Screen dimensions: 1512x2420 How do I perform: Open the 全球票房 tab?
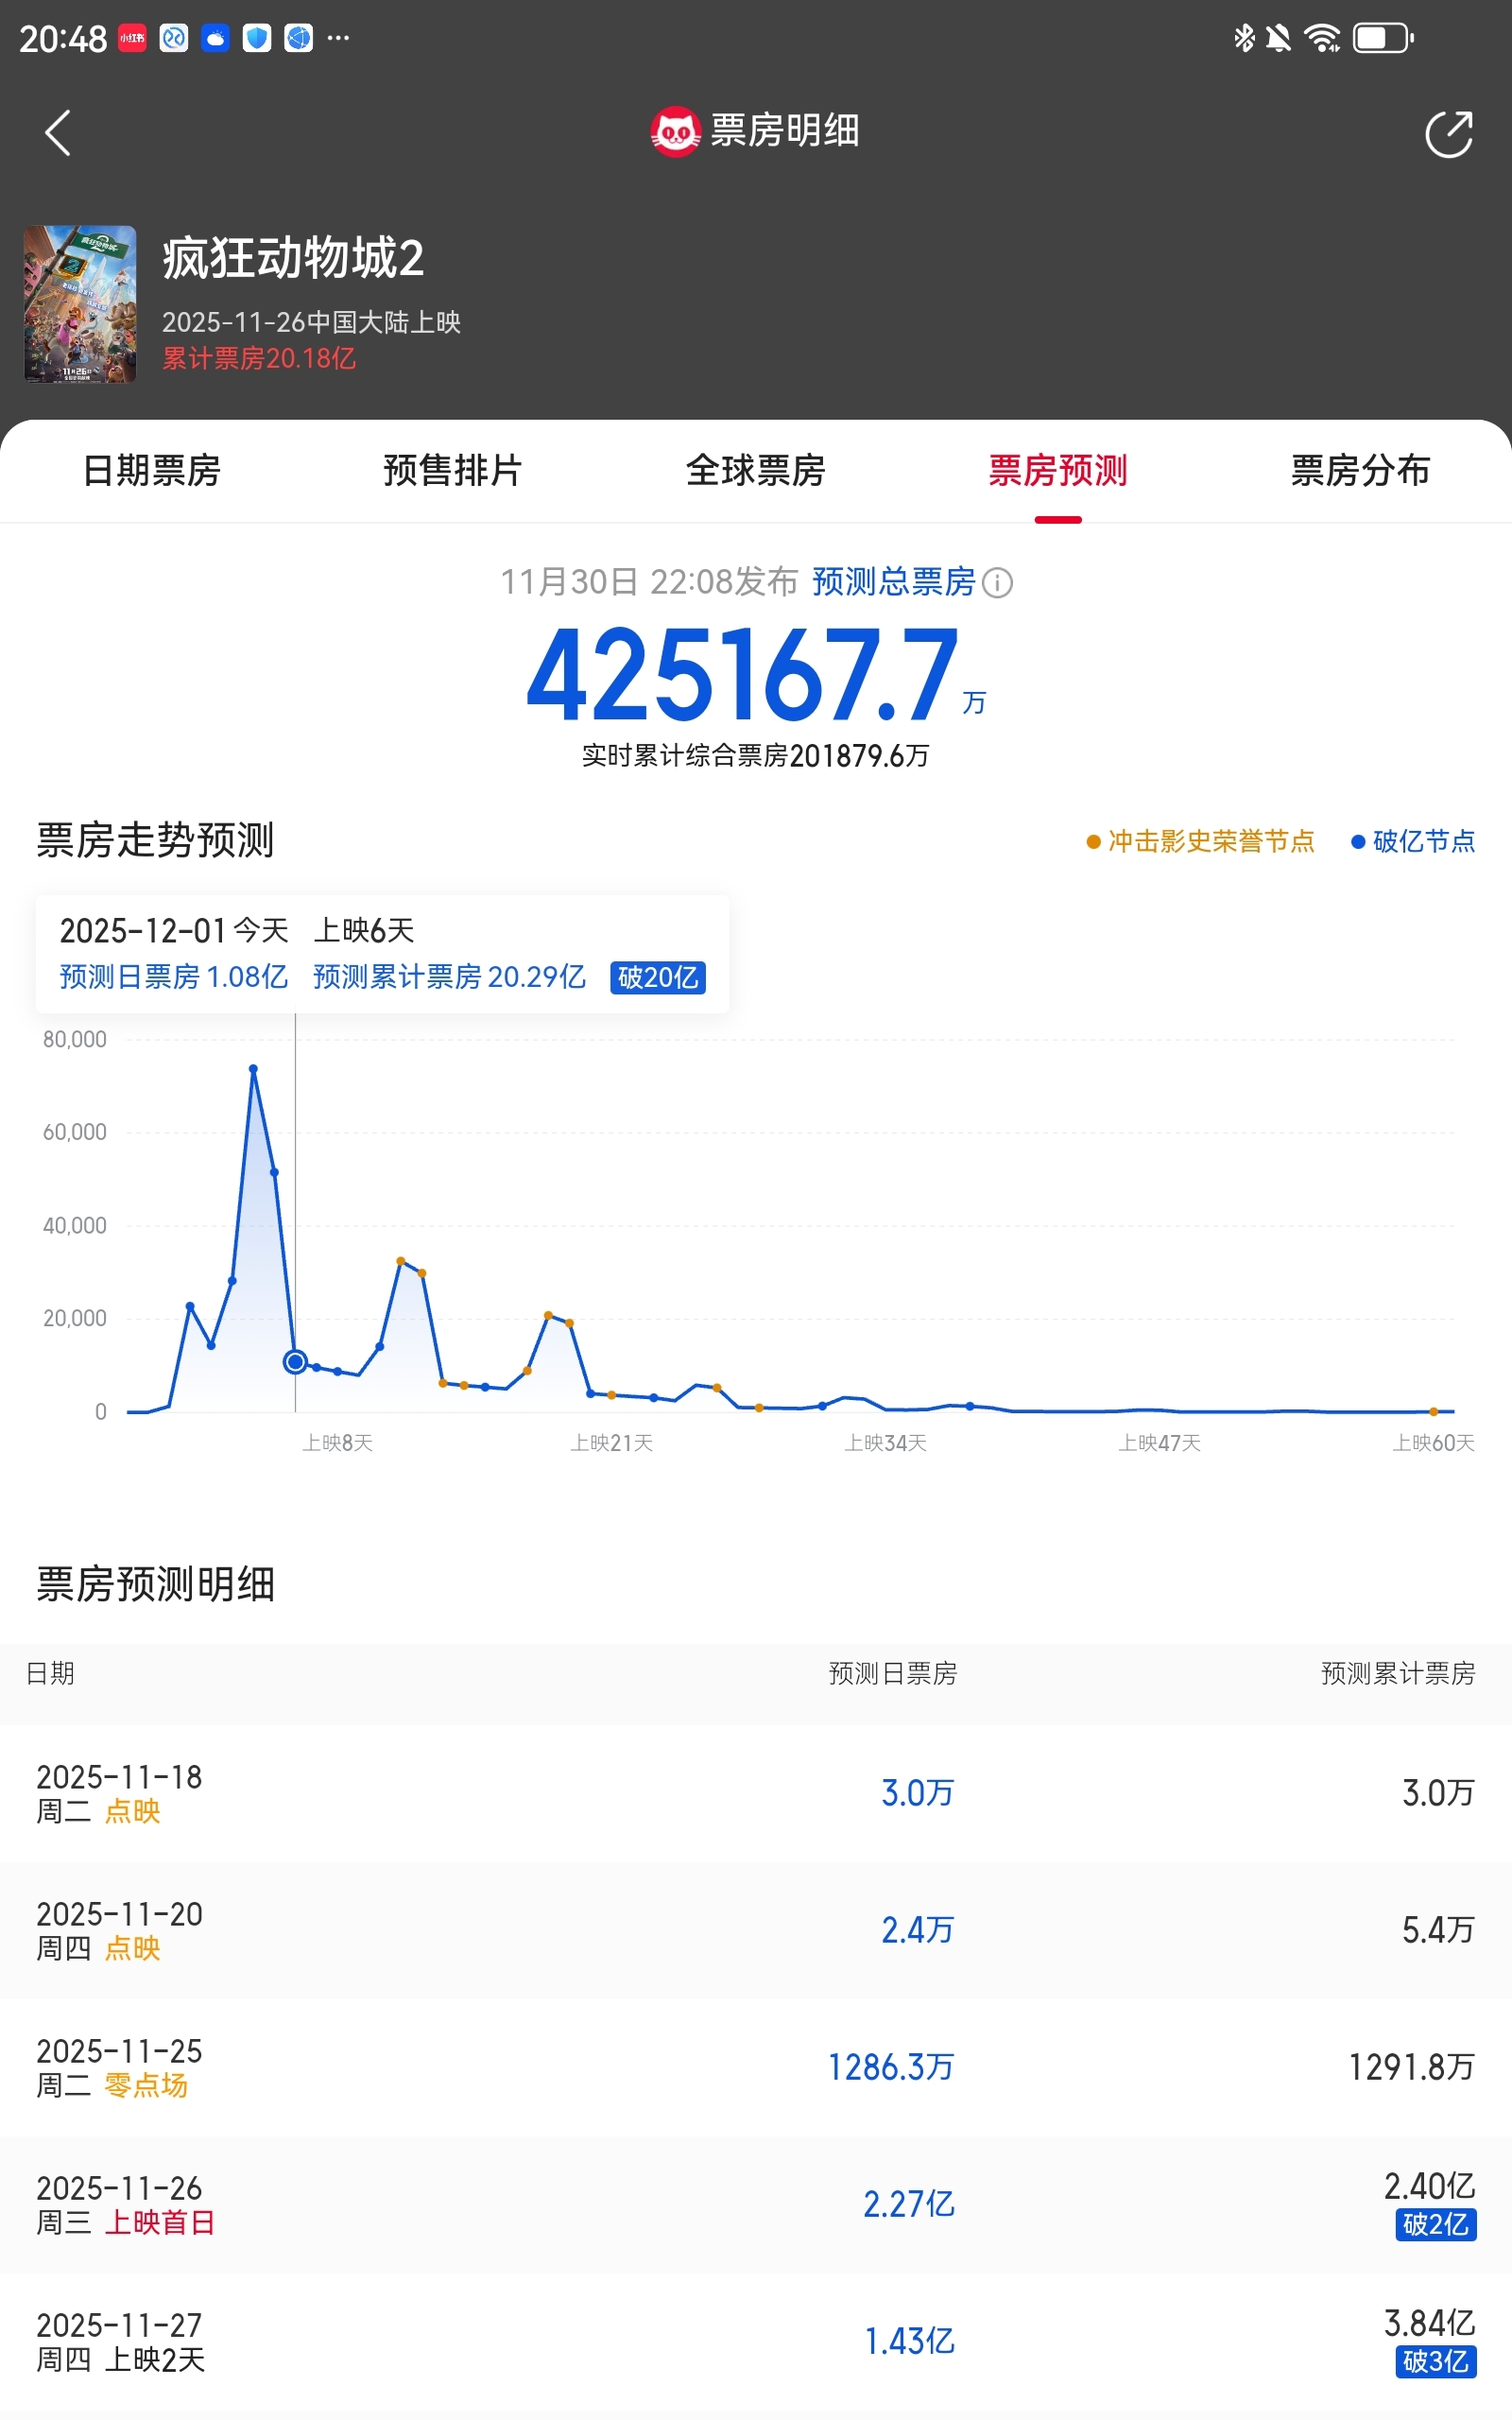755,470
